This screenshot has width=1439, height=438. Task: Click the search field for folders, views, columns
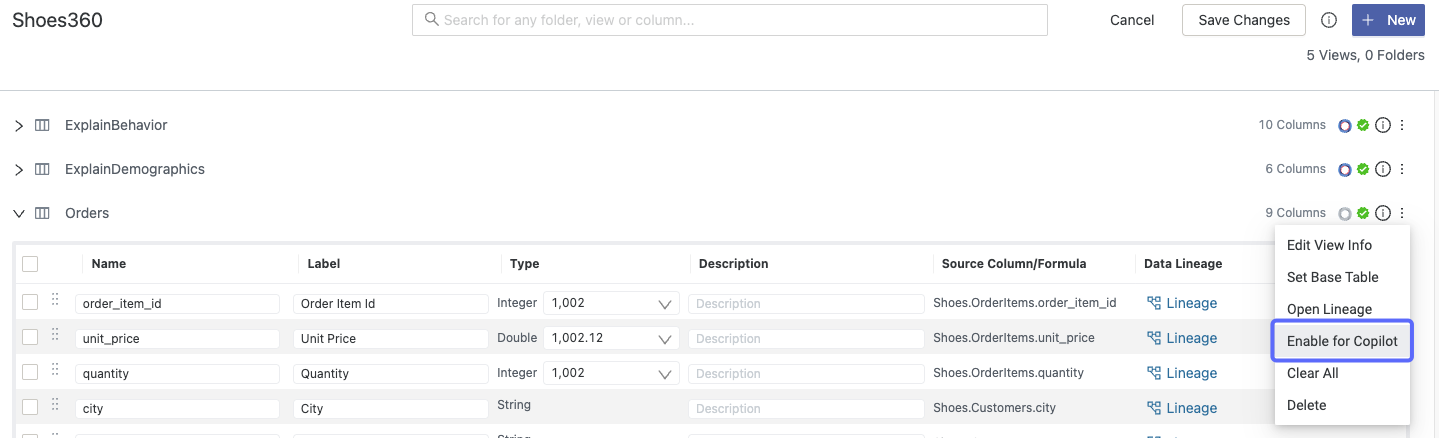[730, 20]
